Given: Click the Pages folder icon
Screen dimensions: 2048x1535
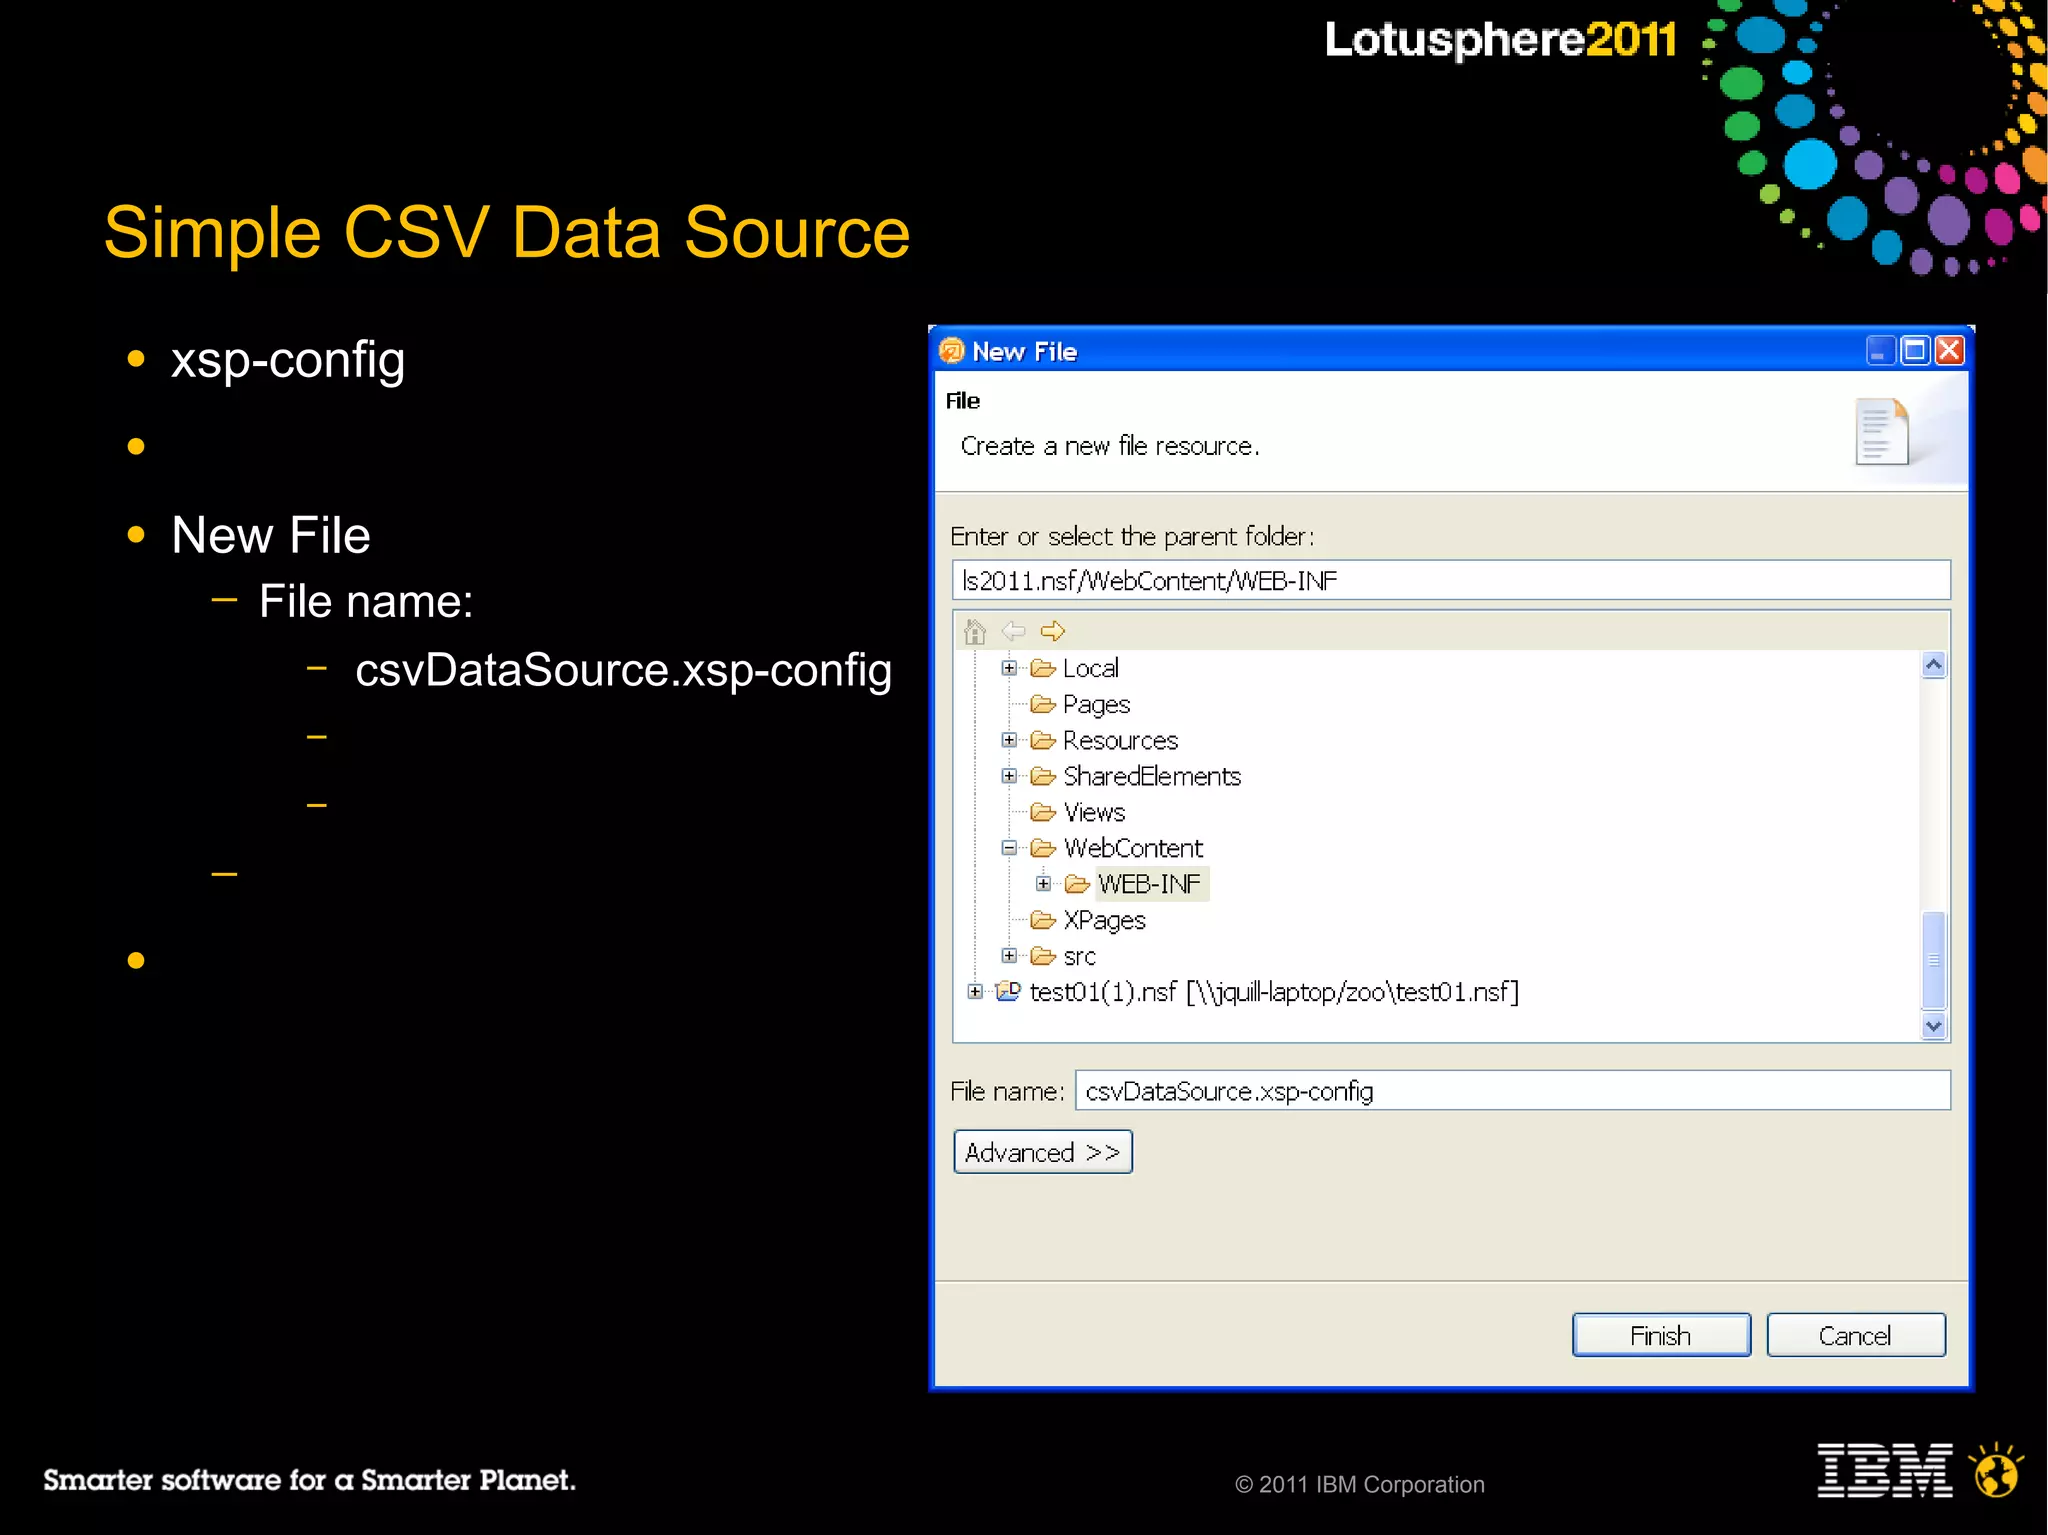Looking at the screenshot, I should (x=1043, y=704).
